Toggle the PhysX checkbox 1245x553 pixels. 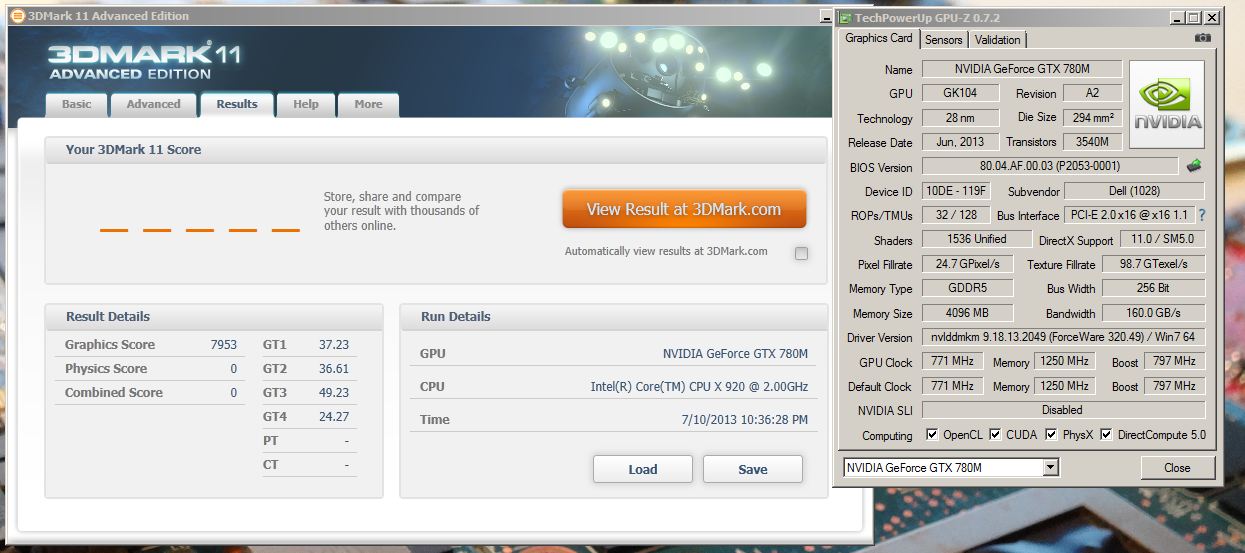[x=1051, y=434]
